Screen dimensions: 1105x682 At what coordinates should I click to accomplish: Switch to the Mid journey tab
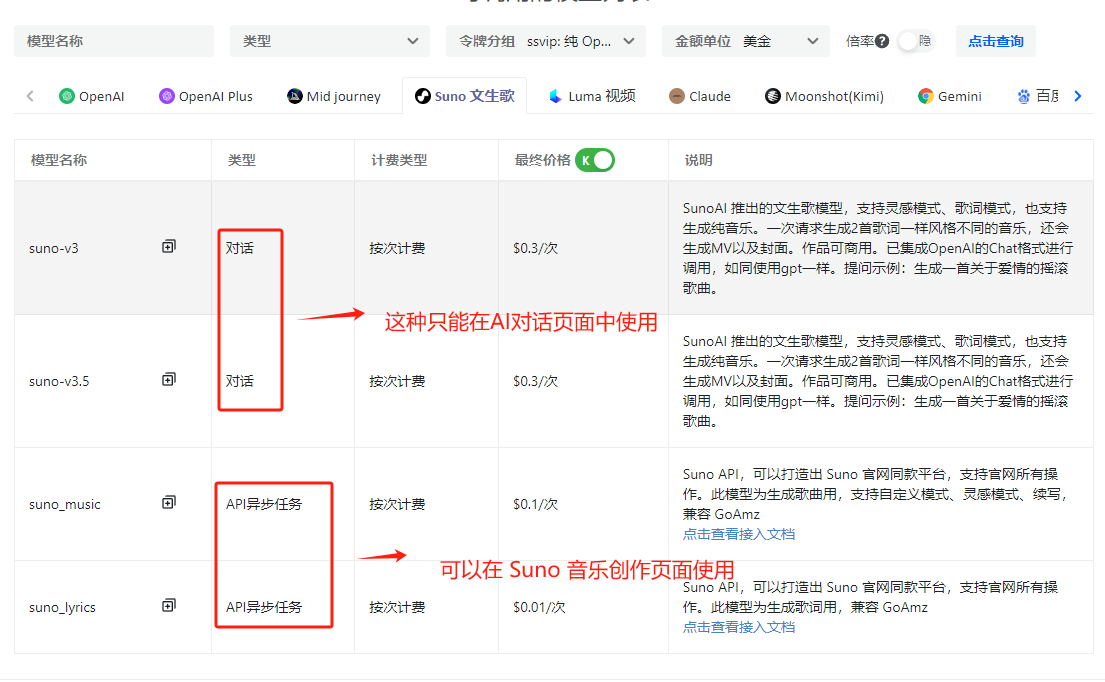[x=334, y=97]
